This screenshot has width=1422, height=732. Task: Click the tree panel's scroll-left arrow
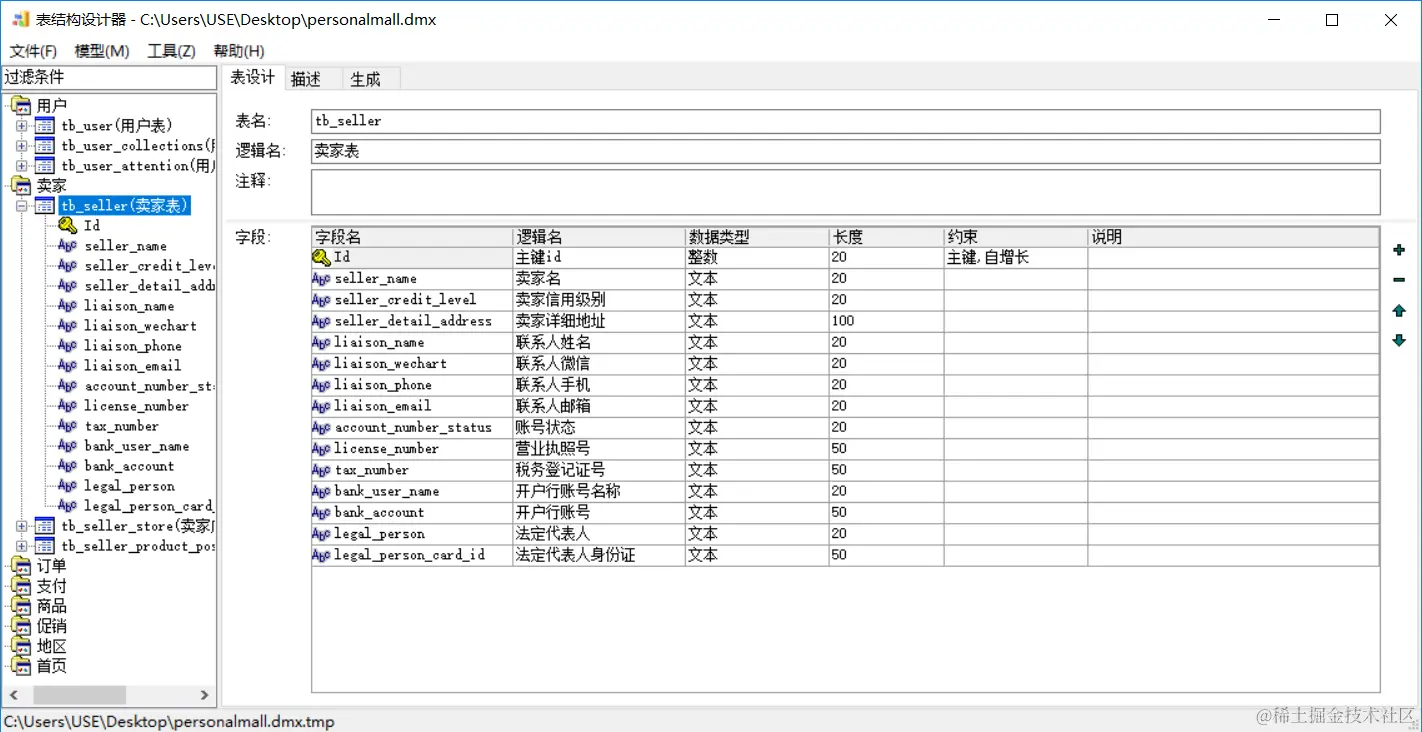pyautogui.click(x=13, y=695)
